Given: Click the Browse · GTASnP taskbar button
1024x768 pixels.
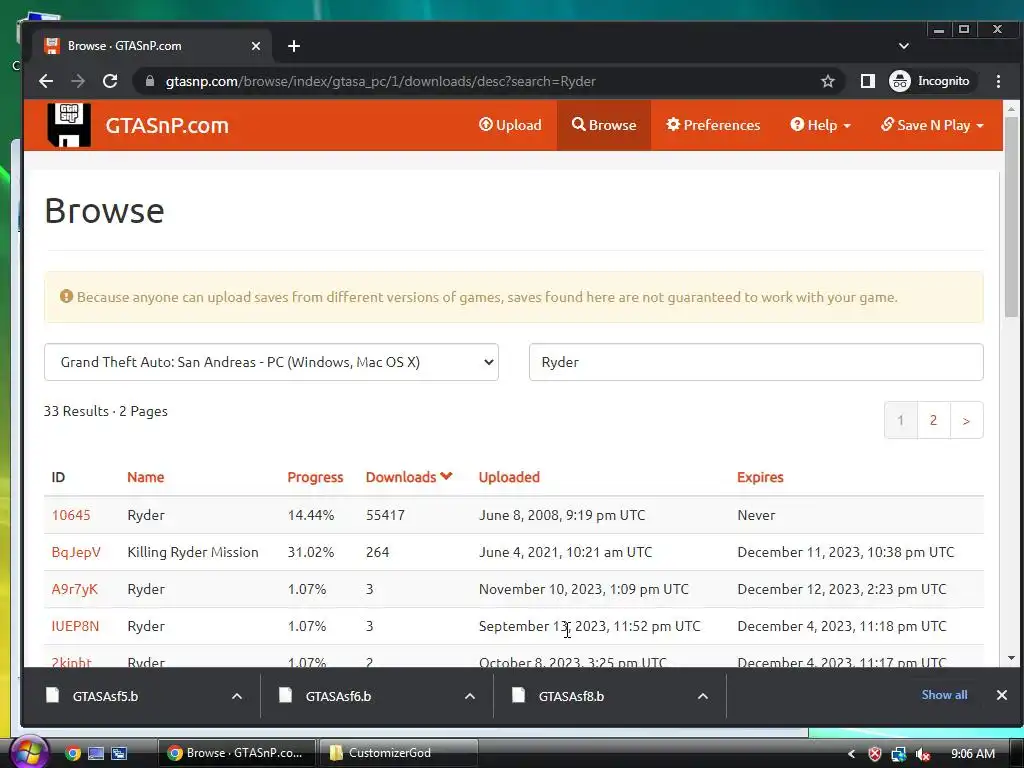Looking at the screenshot, I should tap(236, 752).
